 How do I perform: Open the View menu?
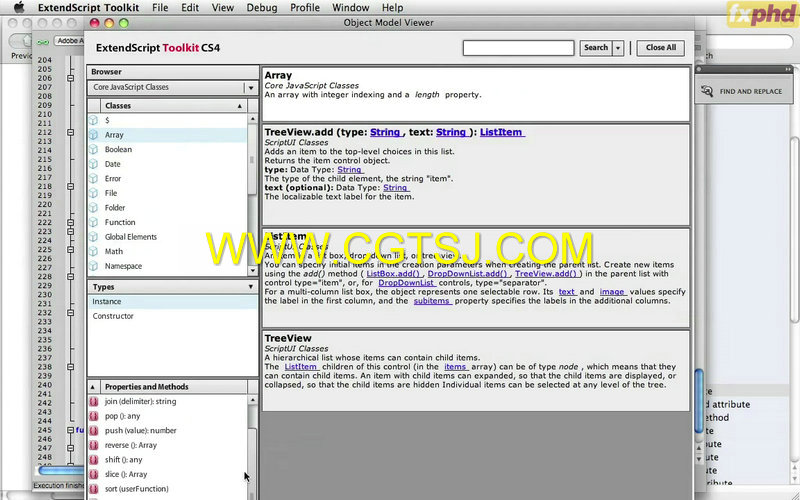click(223, 8)
